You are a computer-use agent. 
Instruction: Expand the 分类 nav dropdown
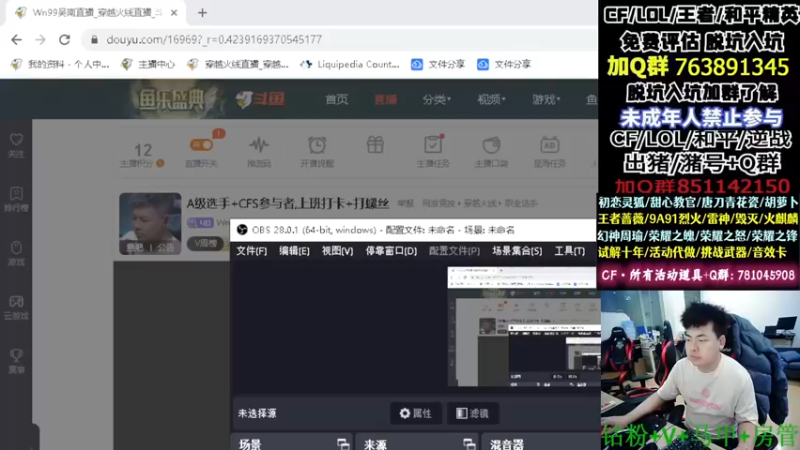(436, 99)
